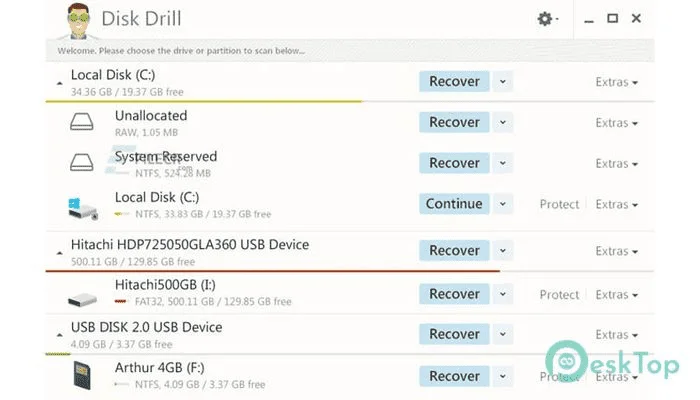
Task: Recover the USB DISK 2.0 USB Device
Action: click(454, 334)
